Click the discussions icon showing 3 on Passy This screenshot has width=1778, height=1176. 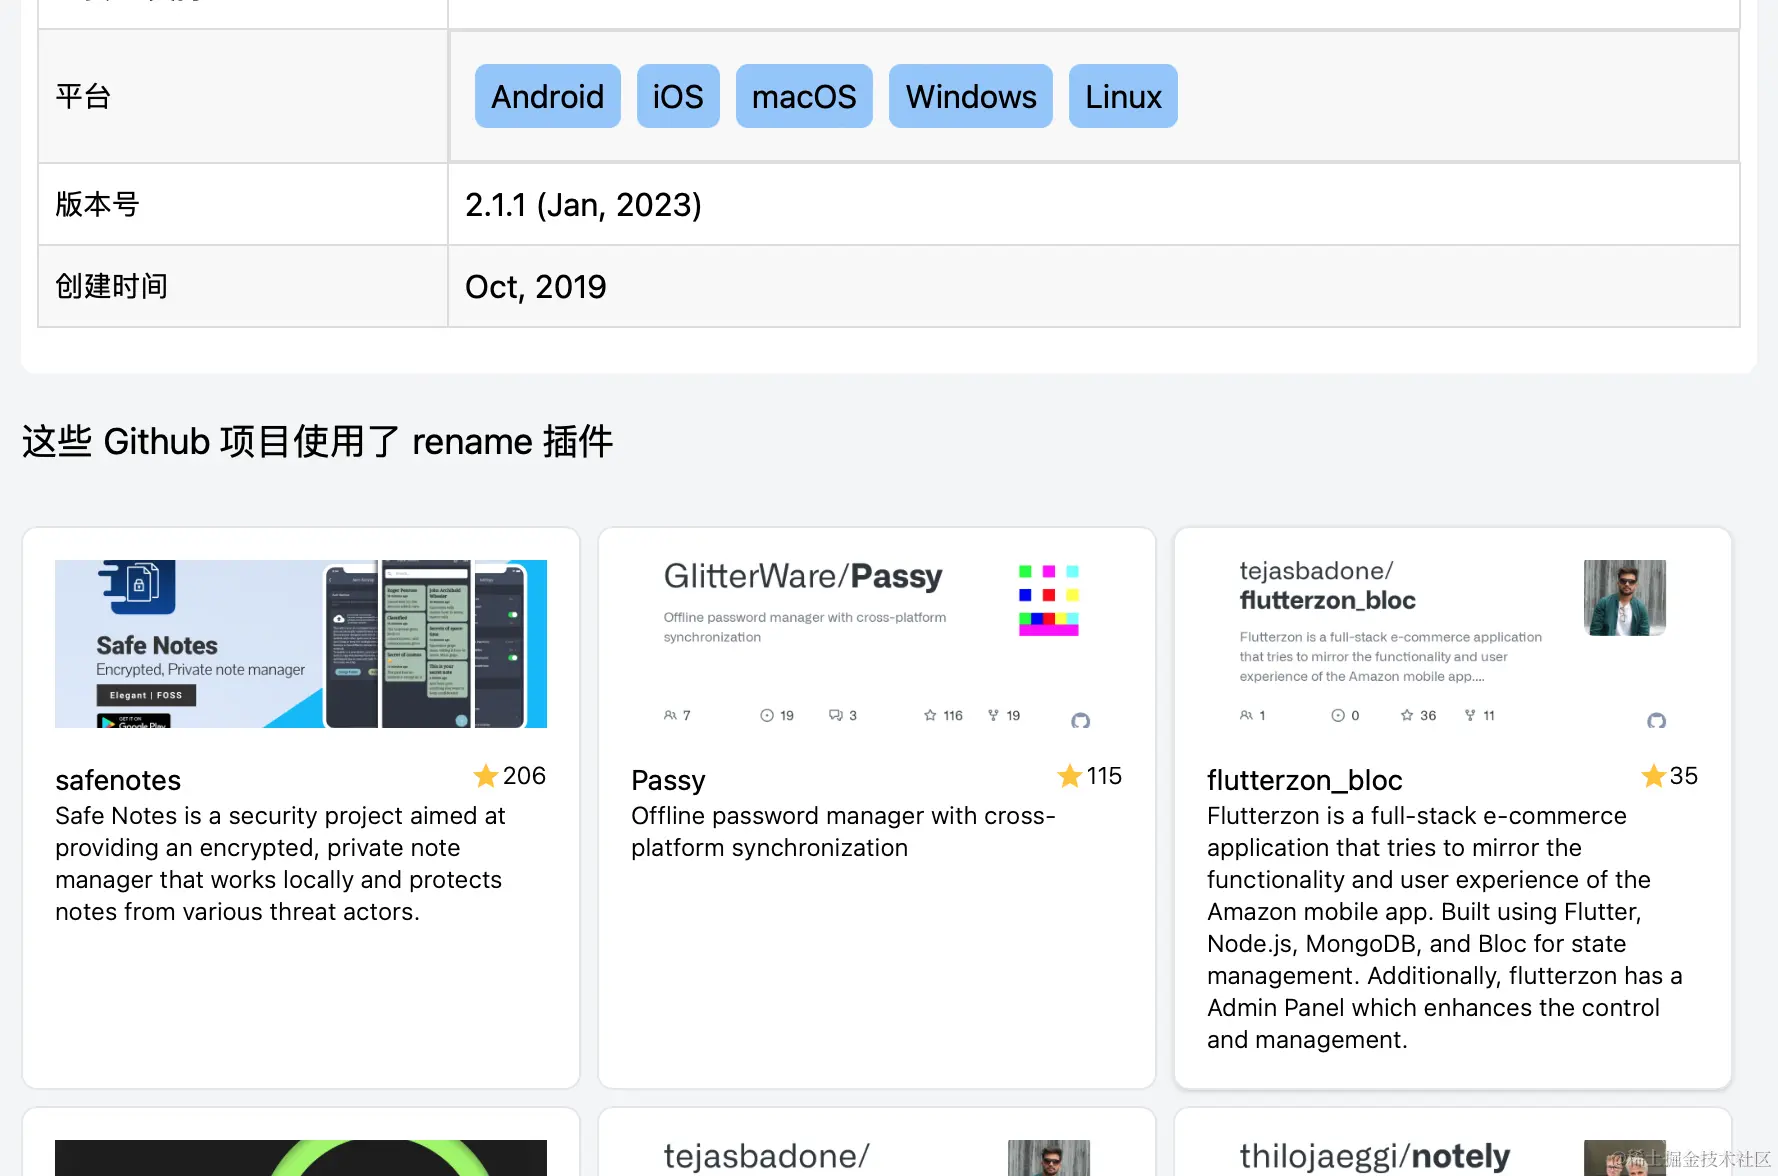(x=834, y=715)
